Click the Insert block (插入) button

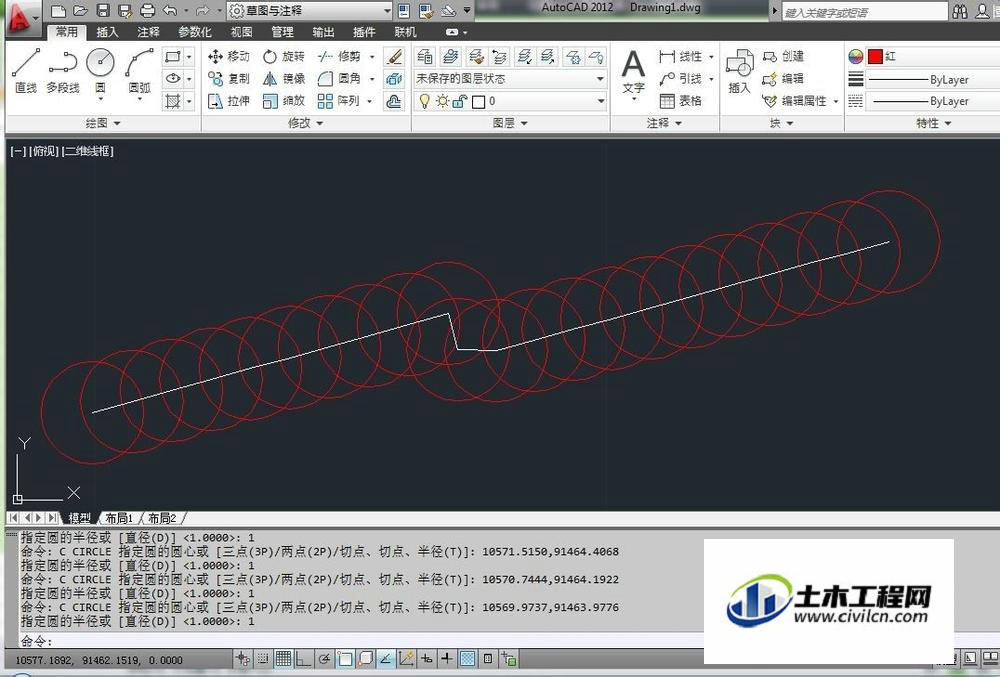point(739,72)
